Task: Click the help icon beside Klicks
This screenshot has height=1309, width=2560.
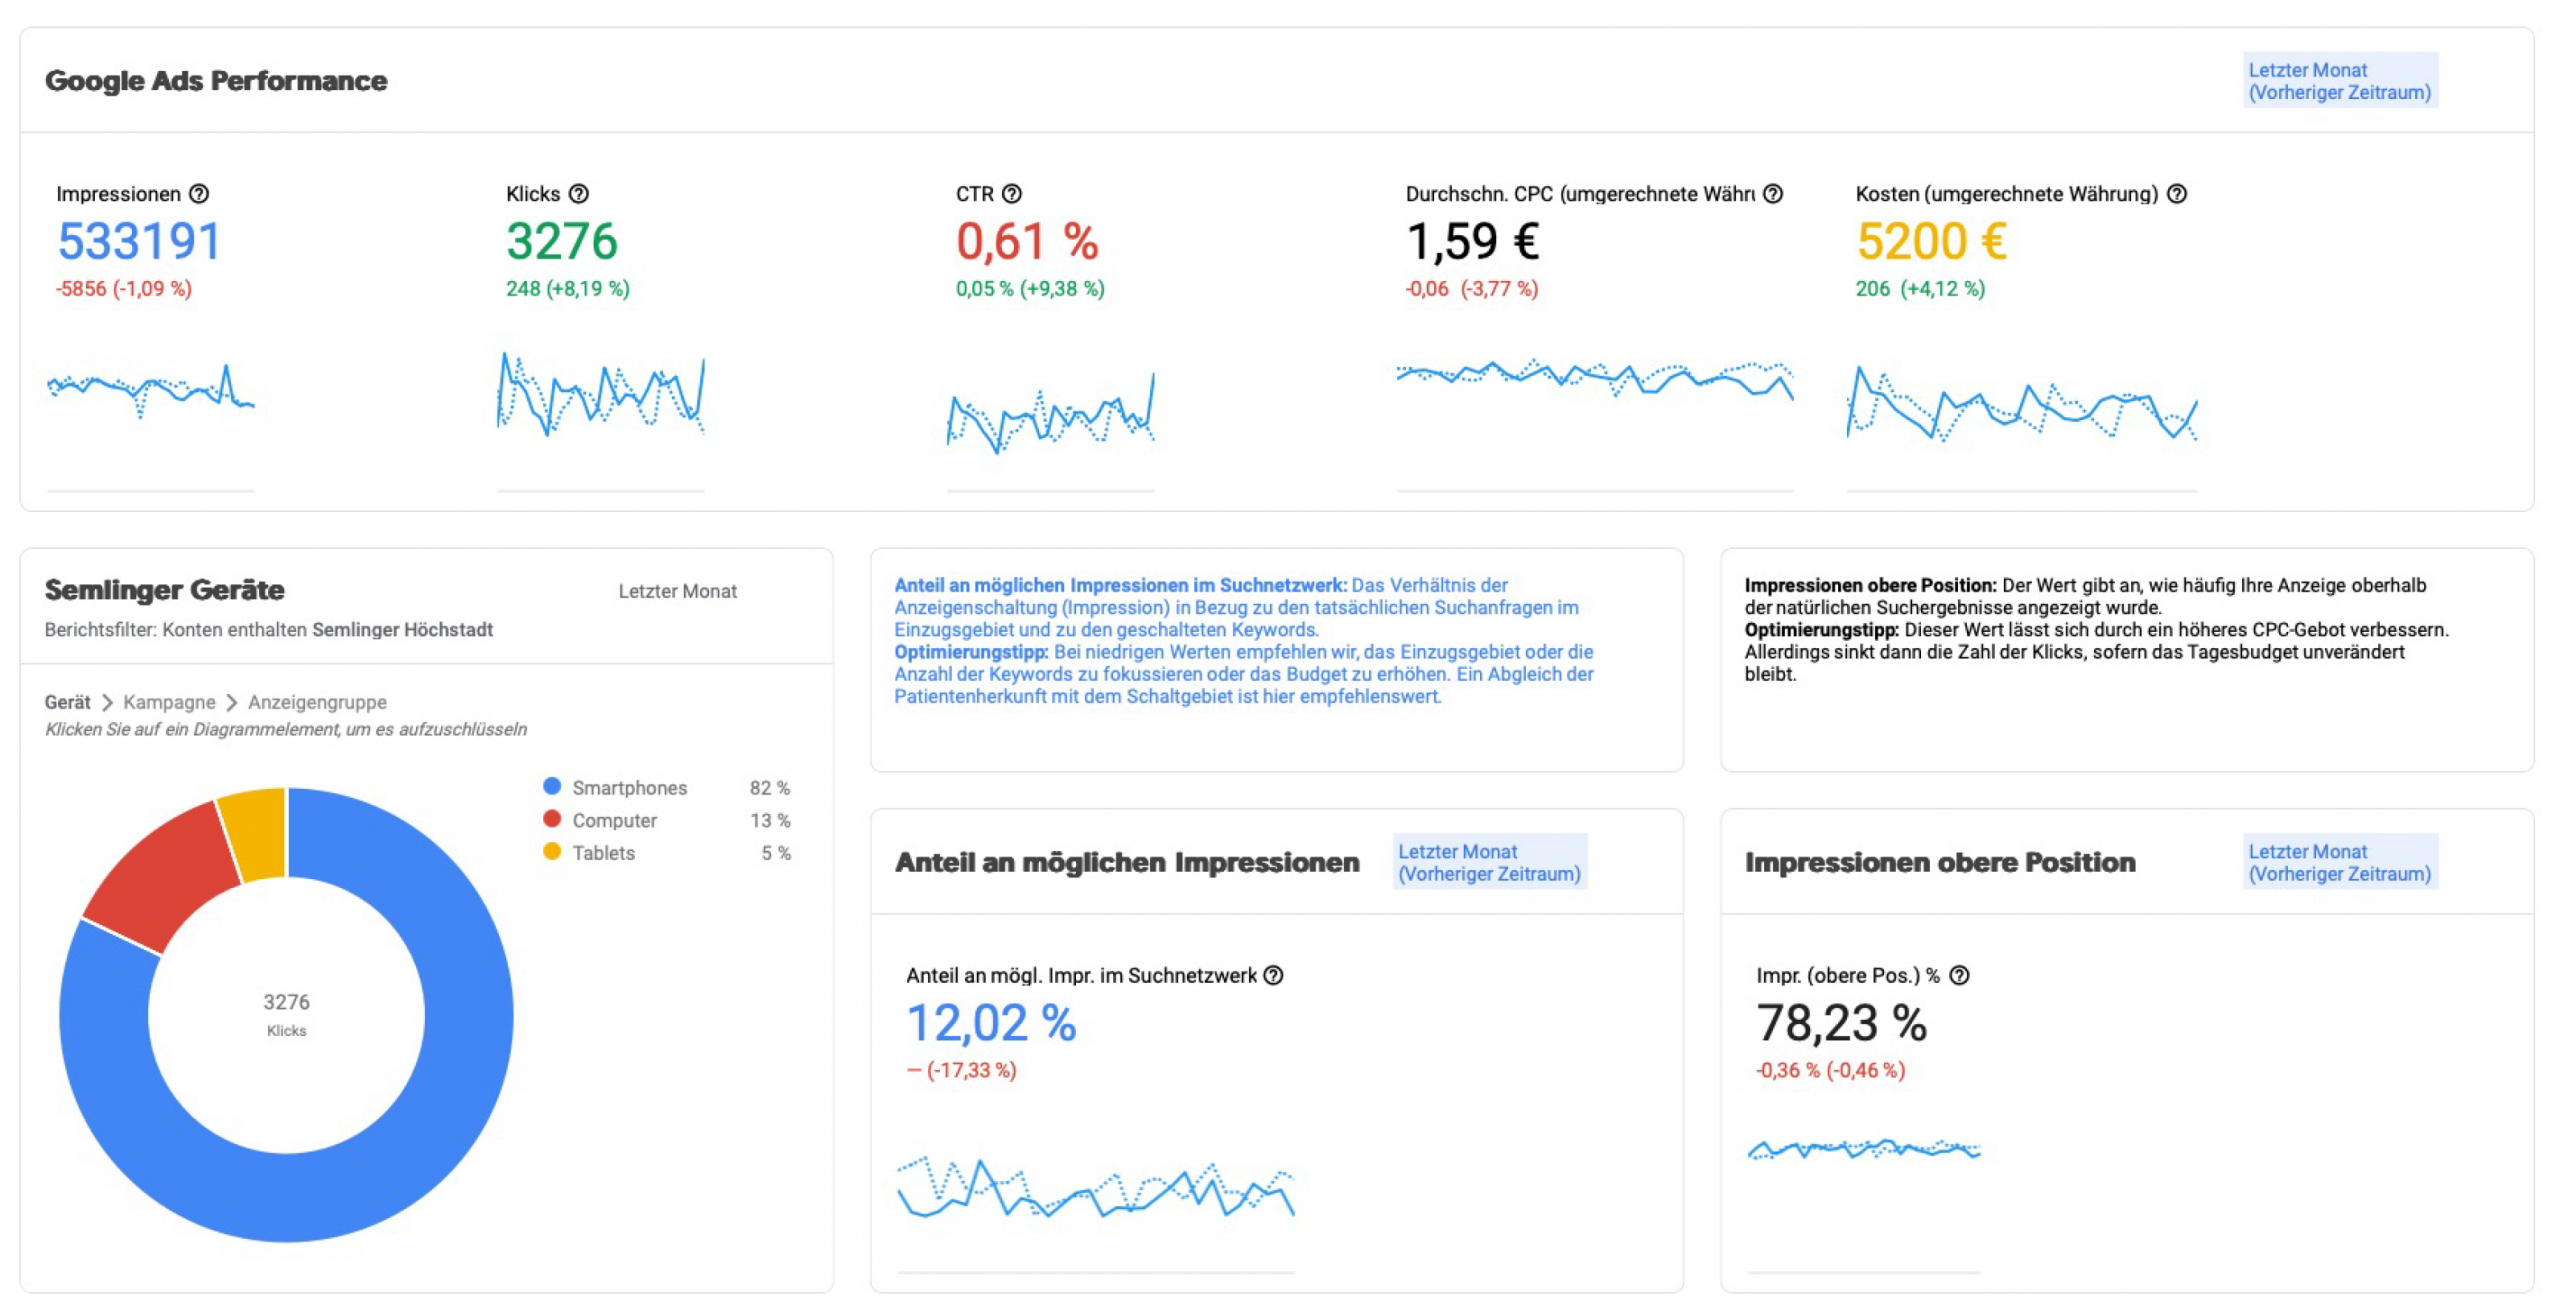Action: point(579,194)
